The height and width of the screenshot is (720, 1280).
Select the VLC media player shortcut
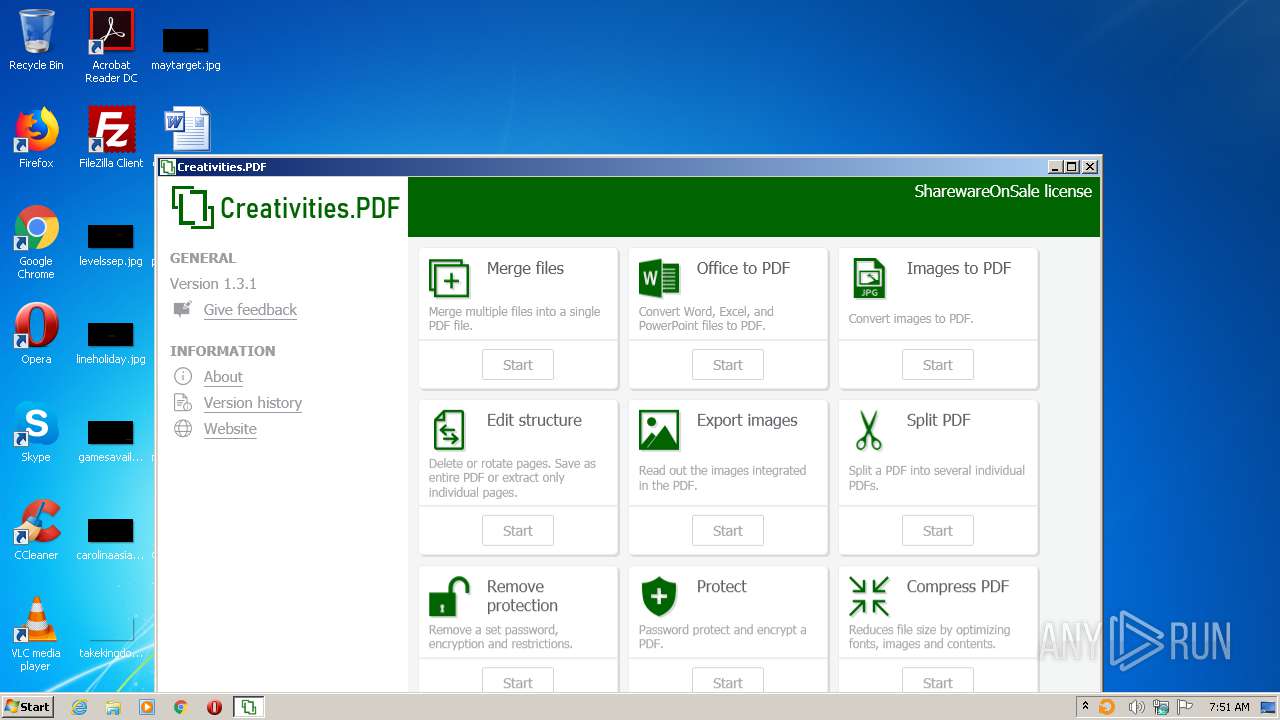click(x=36, y=635)
